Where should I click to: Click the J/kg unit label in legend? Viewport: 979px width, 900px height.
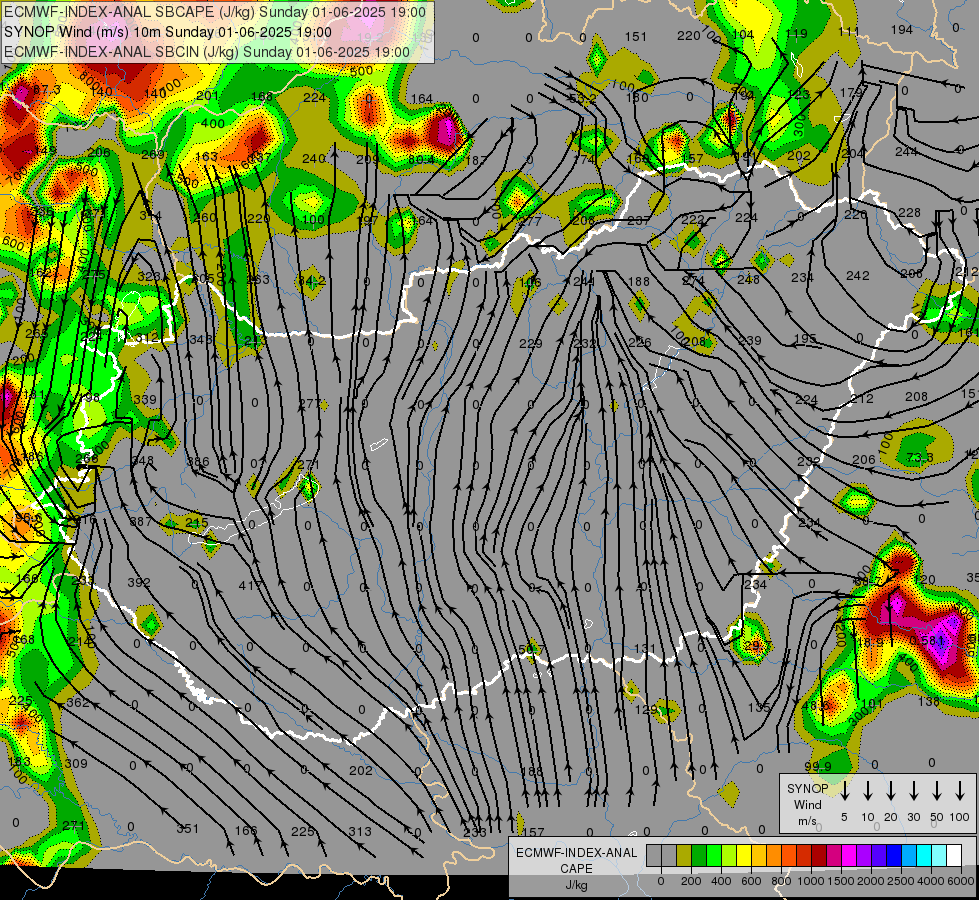click(x=577, y=885)
